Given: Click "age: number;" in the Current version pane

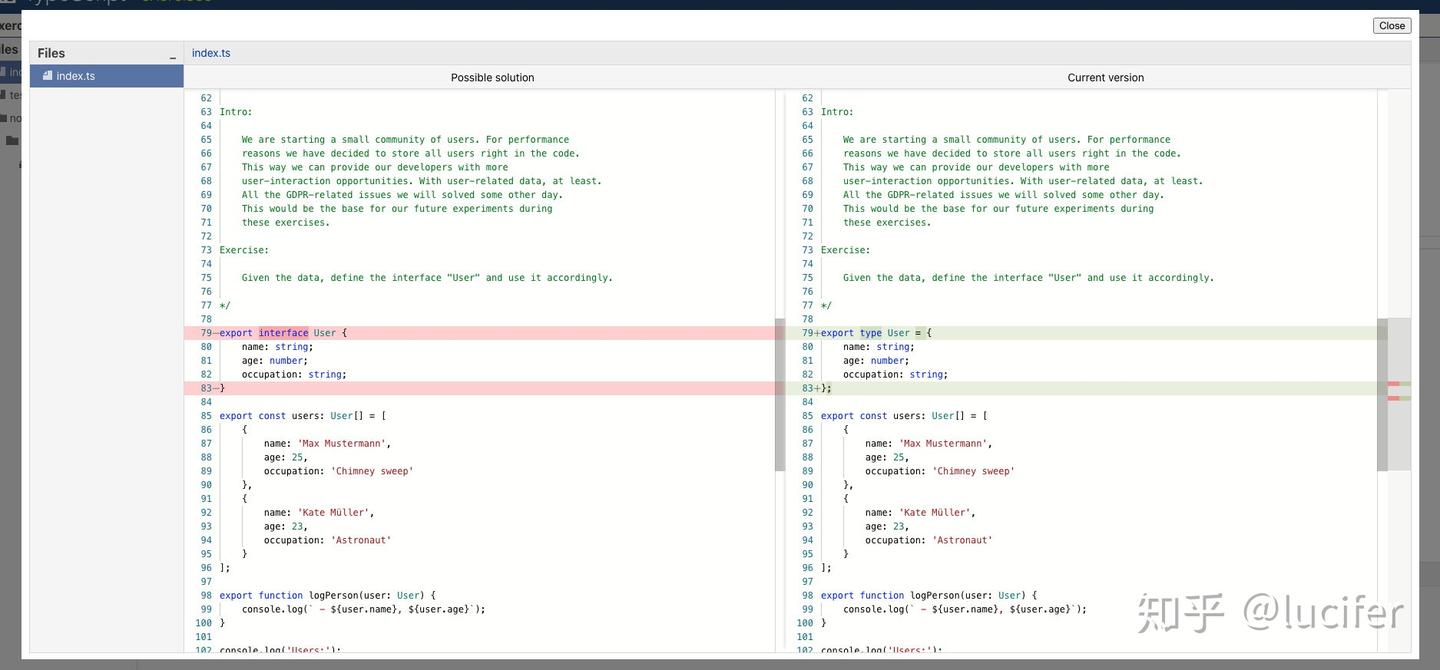Looking at the screenshot, I should (x=876, y=361).
